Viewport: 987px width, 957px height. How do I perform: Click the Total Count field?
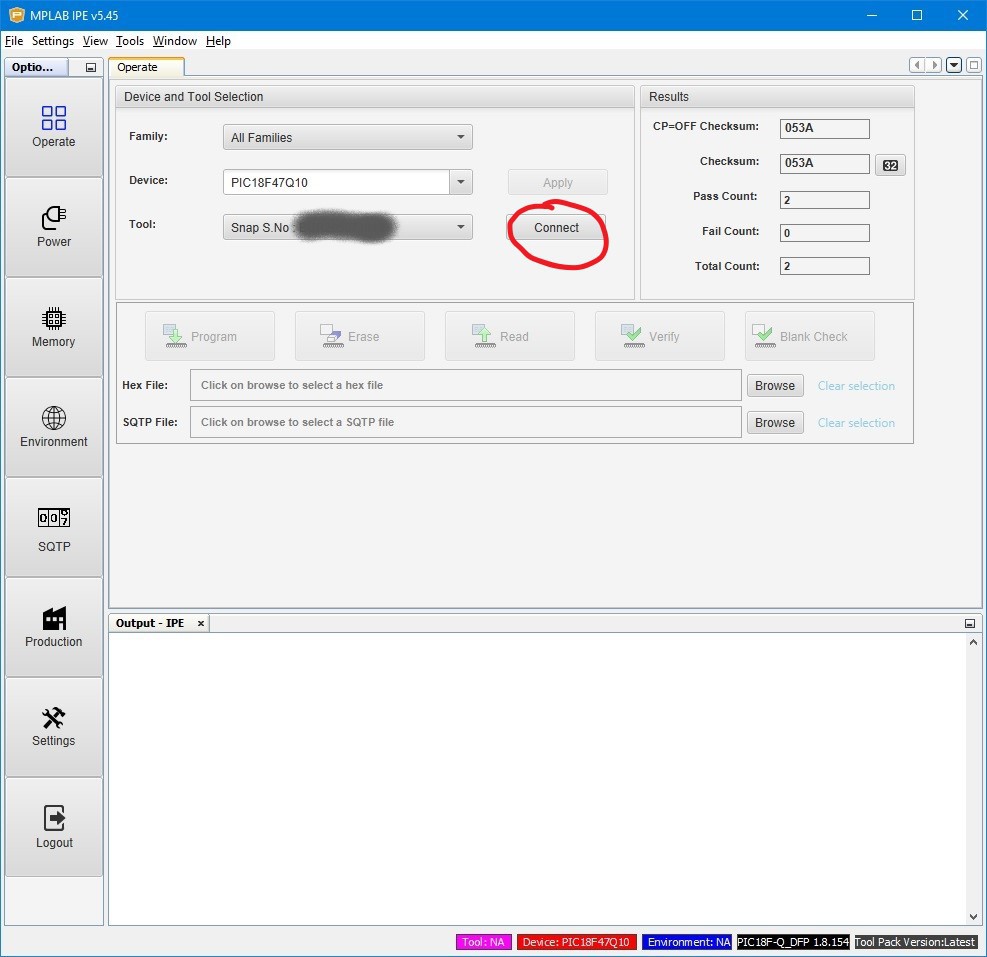pyautogui.click(x=825, y=266)
